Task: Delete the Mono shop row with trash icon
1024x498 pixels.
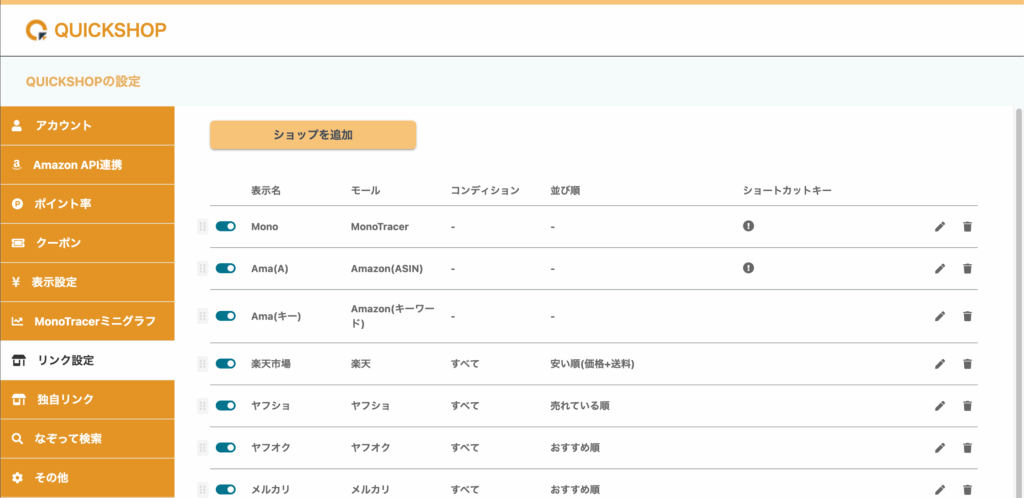Action: [x=967, y=226]
